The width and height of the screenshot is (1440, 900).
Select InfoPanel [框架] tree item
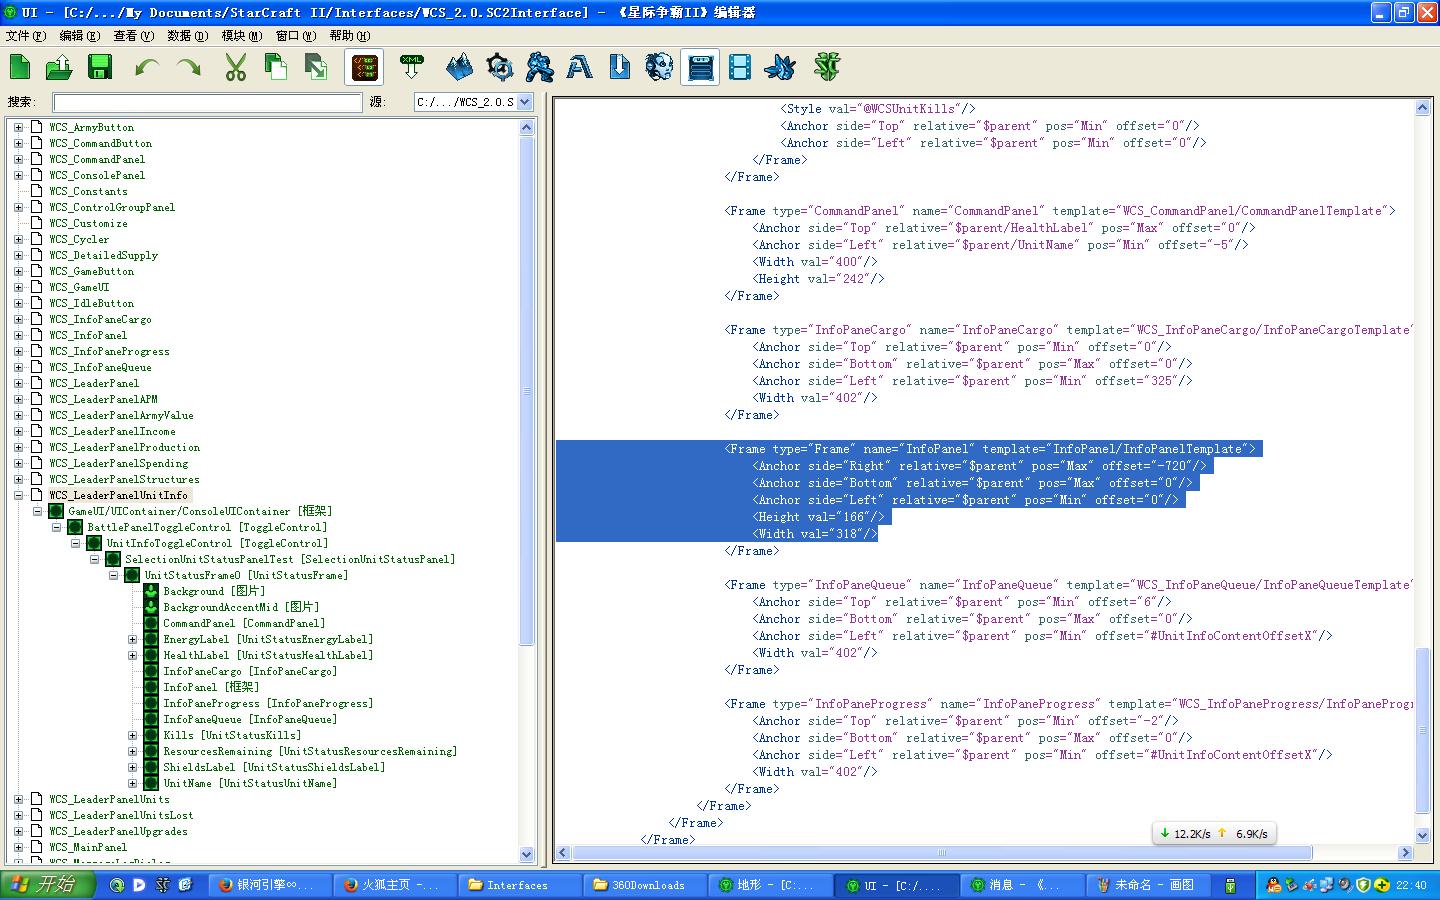(x=211, y=687)
